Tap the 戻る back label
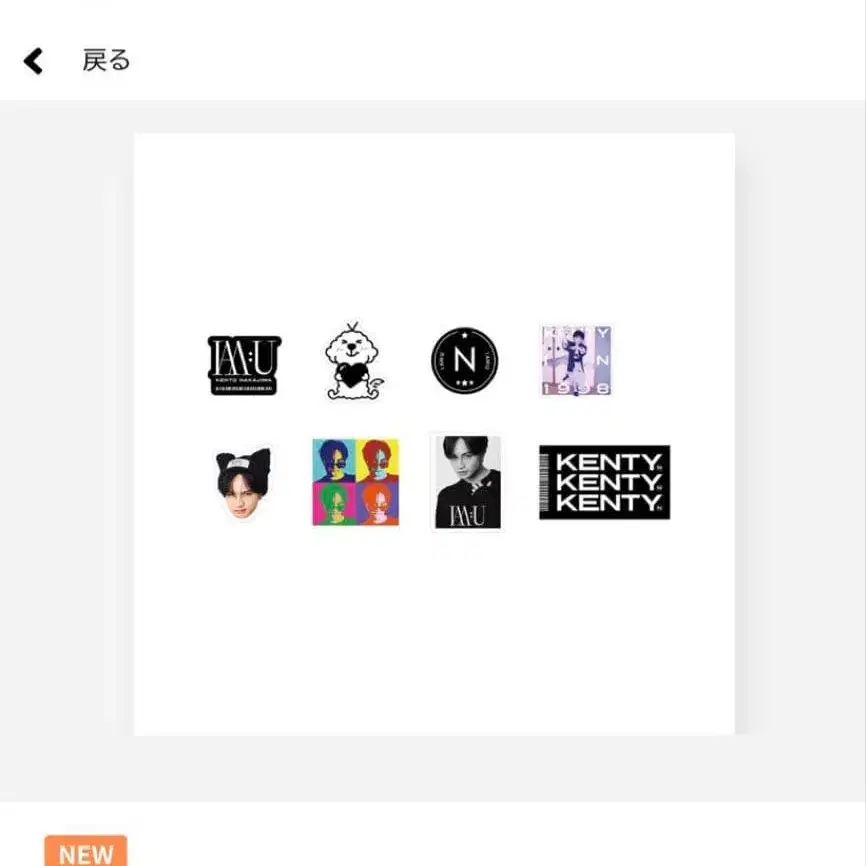The height and width of the screenshot is (866, 866). (106, 60)
